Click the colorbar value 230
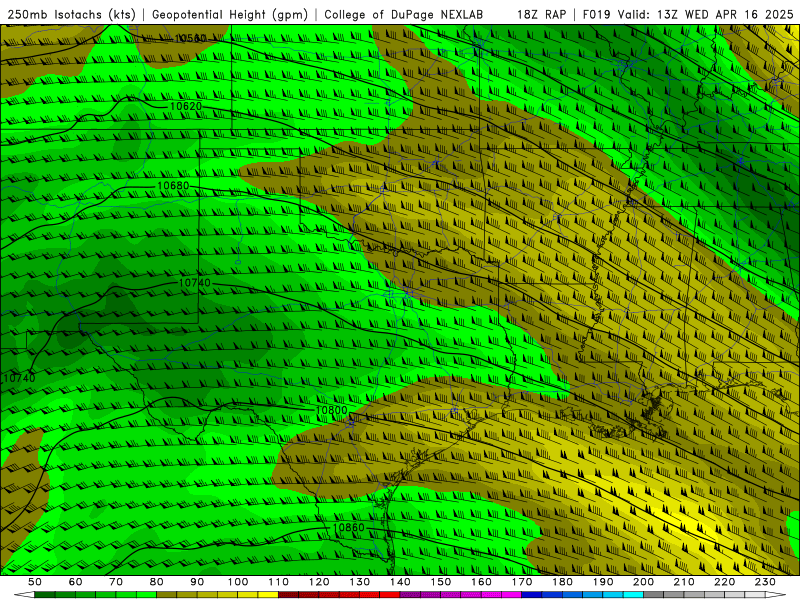The height and width of the screenshot is (600, 800). (765, 582)
